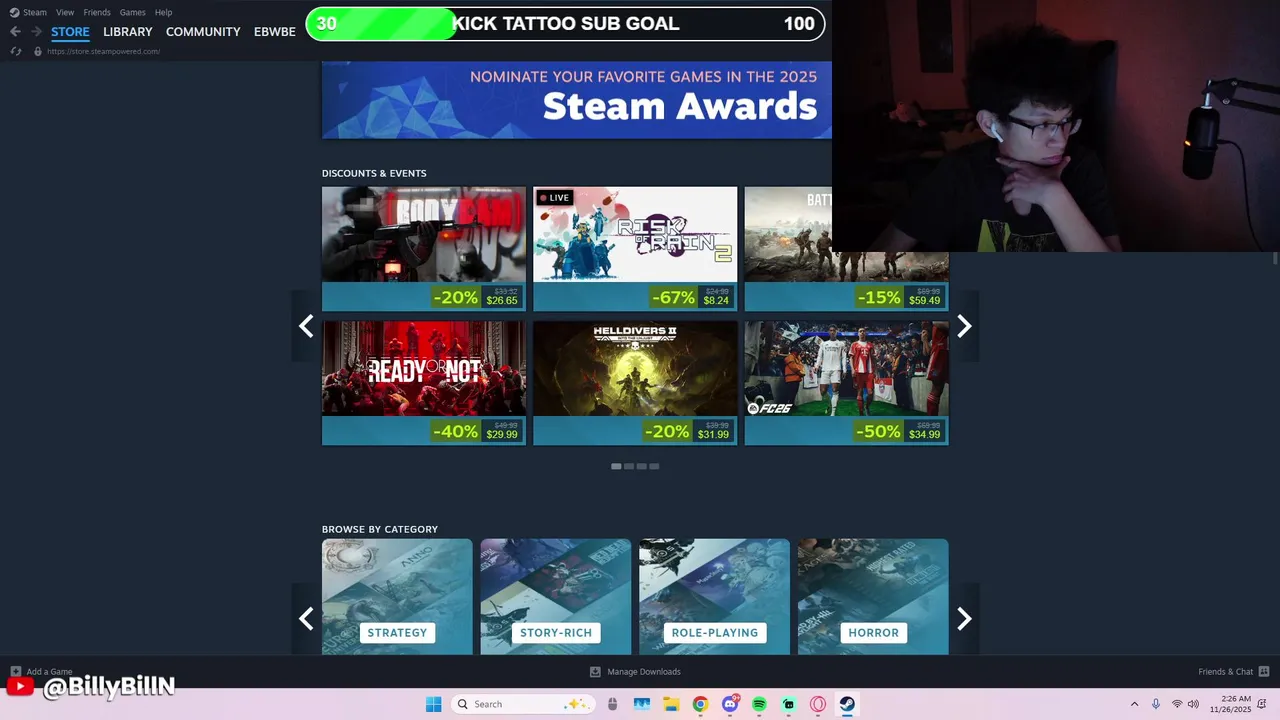Reload the store page with the refresh icon

tap(16, 51)
